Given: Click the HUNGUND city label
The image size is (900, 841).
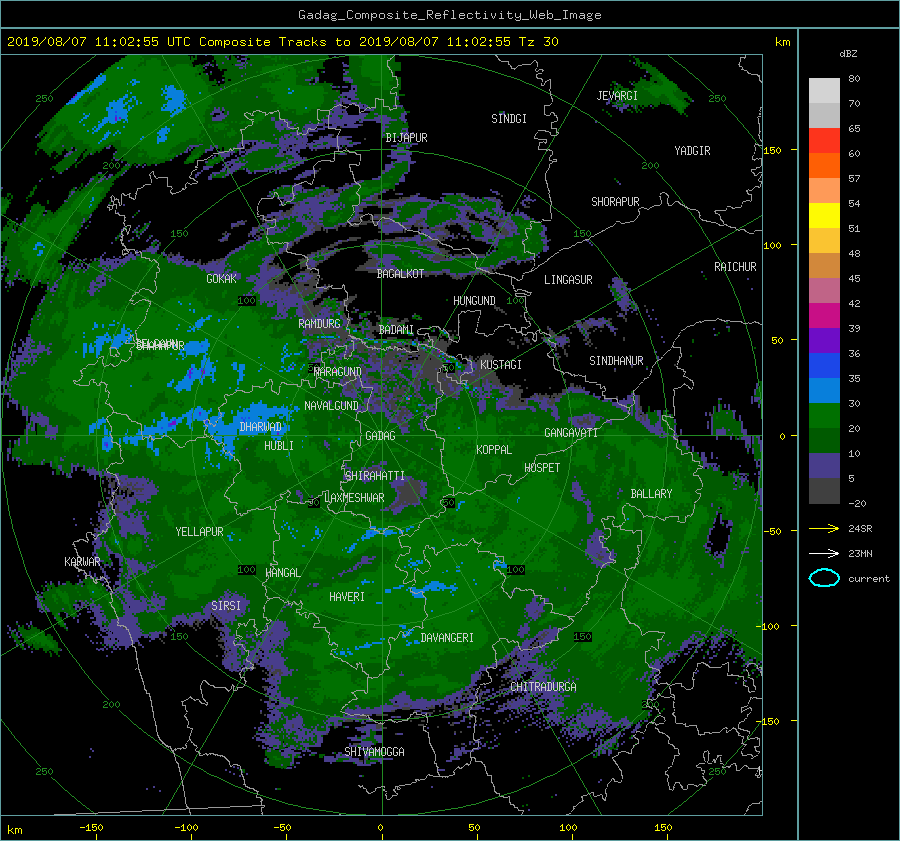Looking at the screenshot, I should click(x=474, y=301).
